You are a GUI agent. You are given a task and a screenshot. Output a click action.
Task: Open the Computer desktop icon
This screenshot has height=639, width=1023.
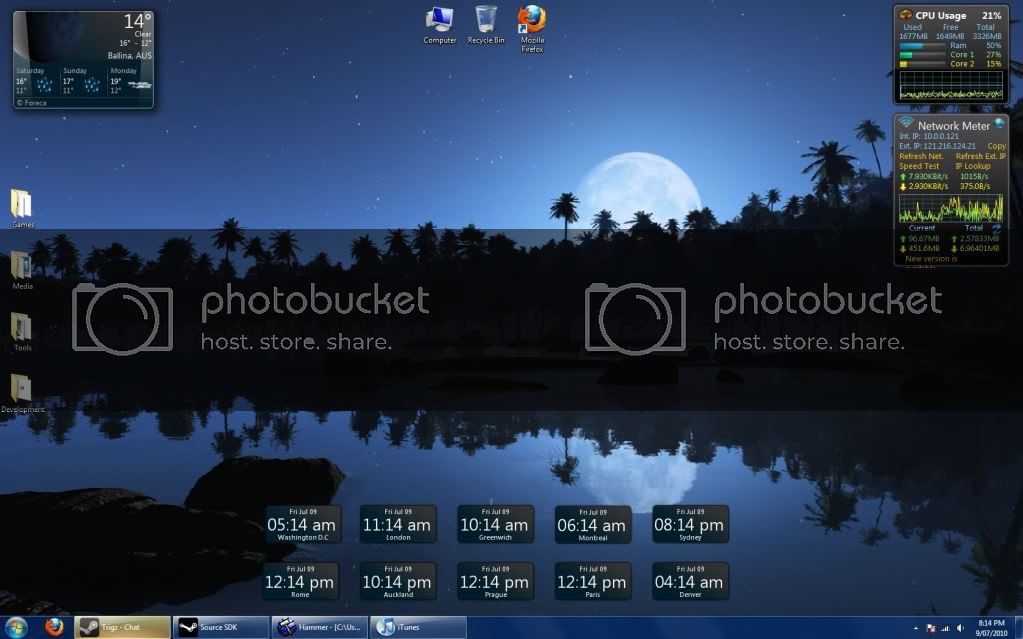439,20
